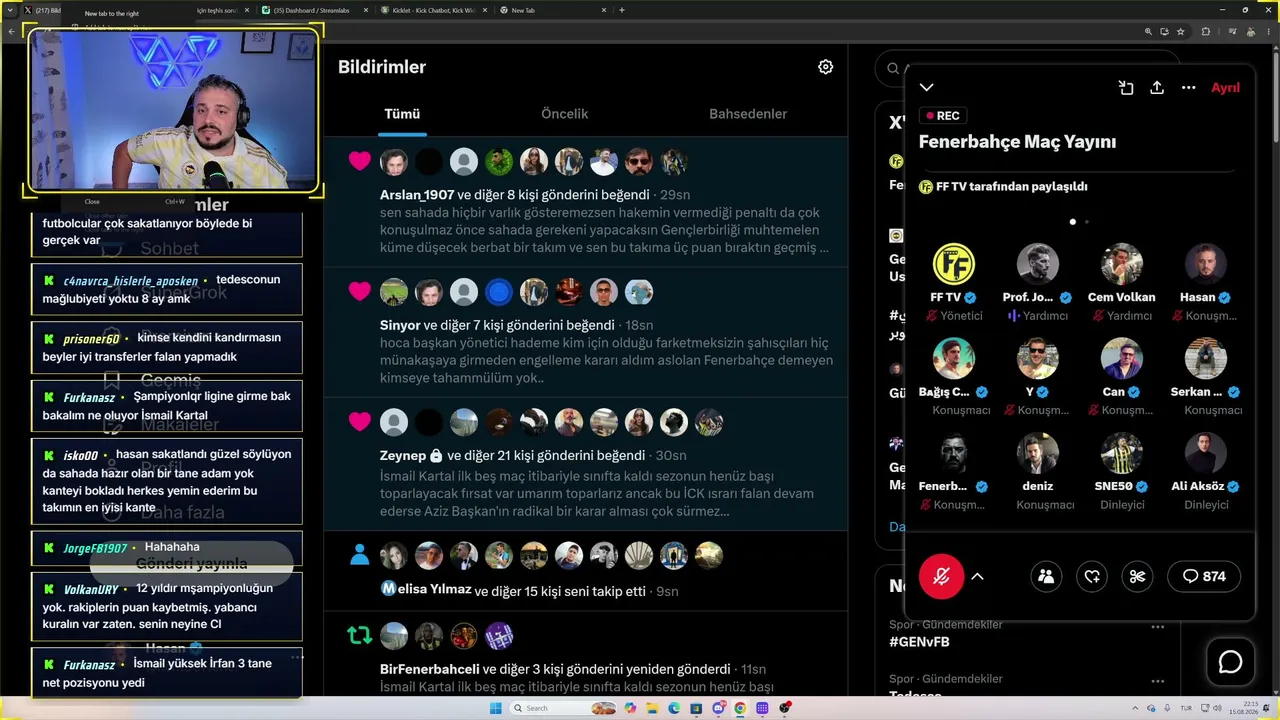Click JorgeFB1907 chat username
Screen dimensions: 1280x720
click(x=95, y=548)
